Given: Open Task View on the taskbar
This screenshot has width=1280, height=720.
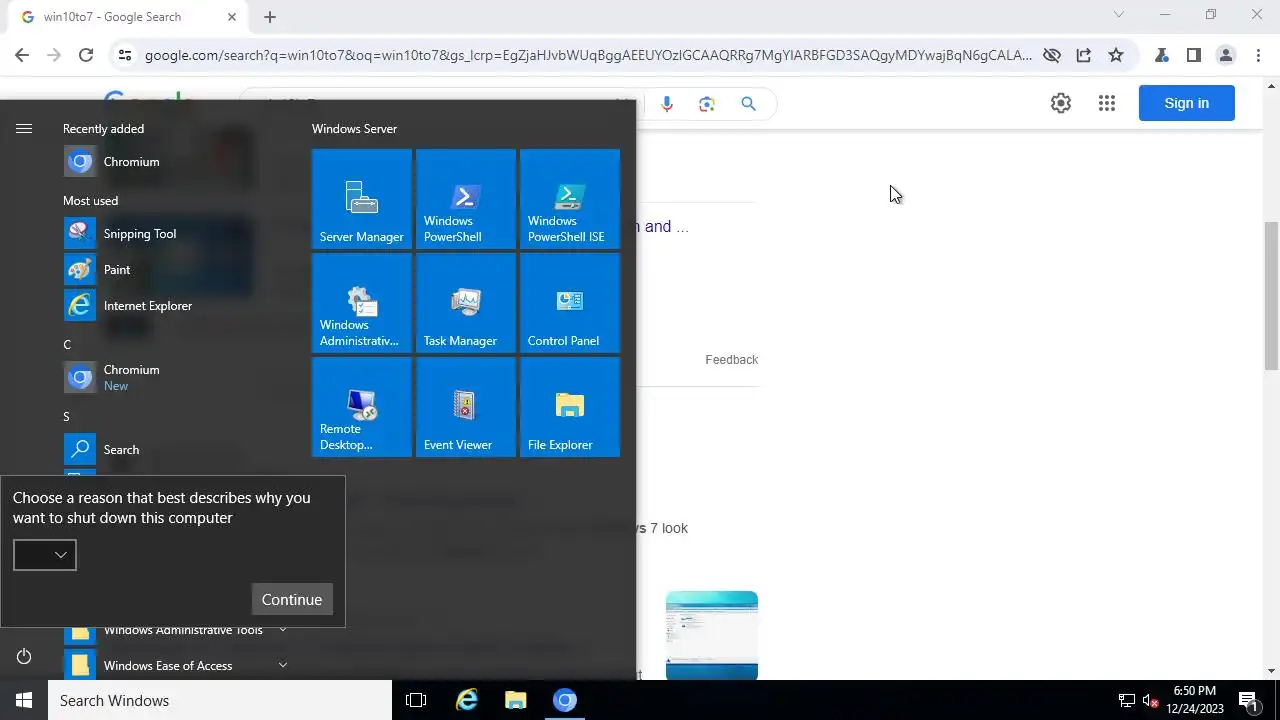Looking at the screenshot, I should [x=416, y=700].
